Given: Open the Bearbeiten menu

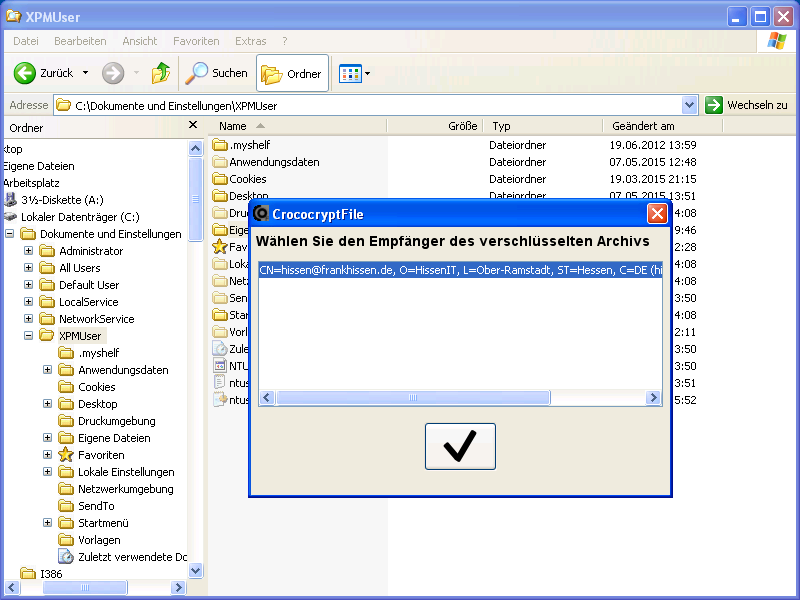Looking at the screenshot, I should click(x=80, y=41).
